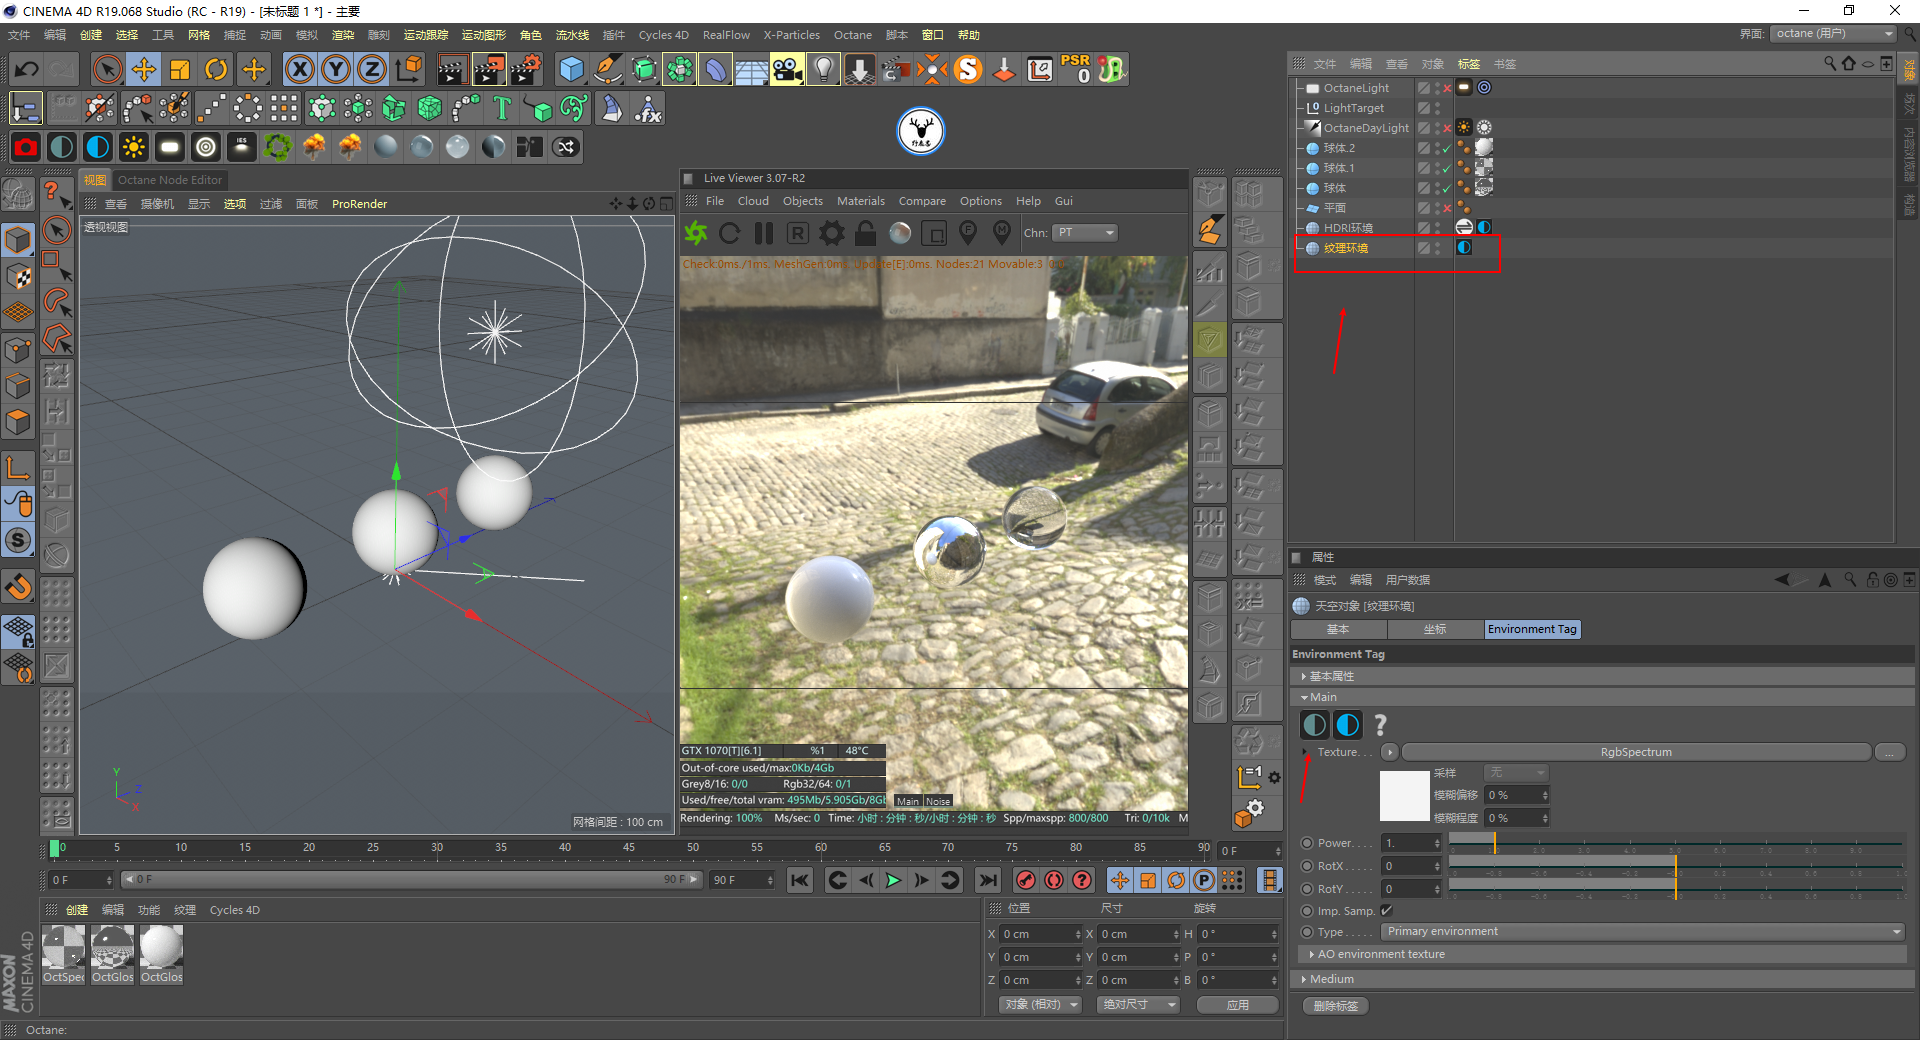Switch to Octane Node Editor tab
1920x1040 pixels.
click(x=170, y=180)
